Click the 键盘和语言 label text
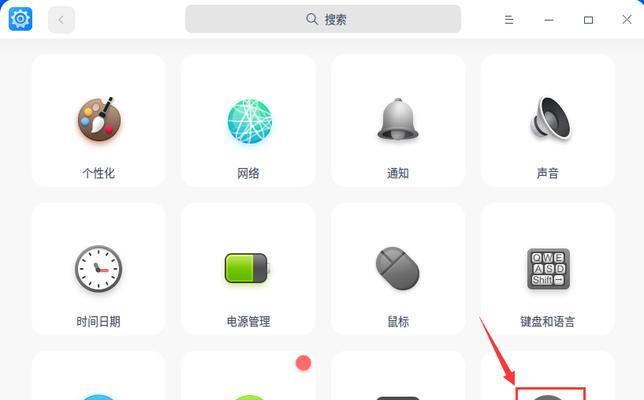 pyautogui.click(x=547, y=321)
